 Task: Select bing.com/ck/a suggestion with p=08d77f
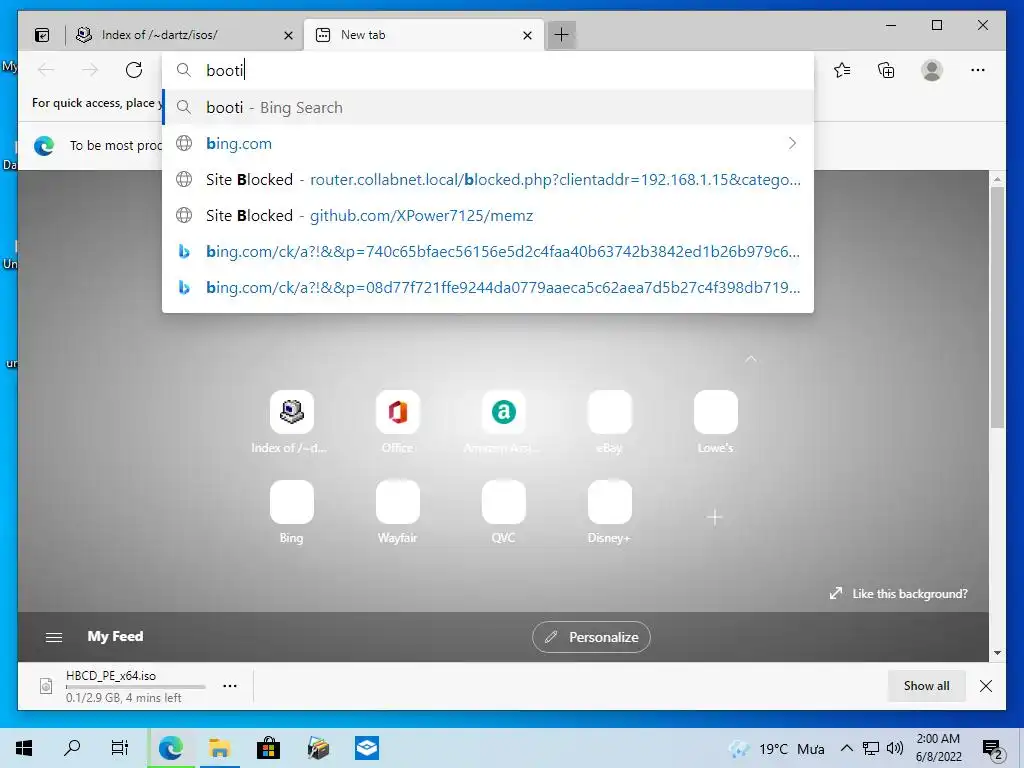pyautogui.click(x=487, y=287)
